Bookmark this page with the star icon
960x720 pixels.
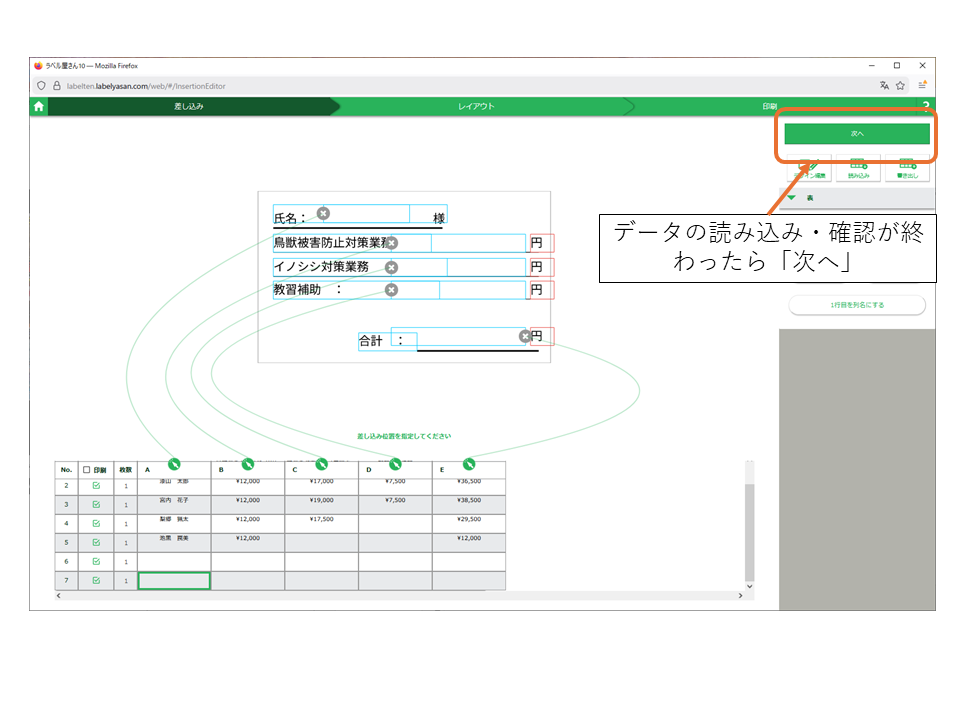pyautogui.click(x=900, y=86)
